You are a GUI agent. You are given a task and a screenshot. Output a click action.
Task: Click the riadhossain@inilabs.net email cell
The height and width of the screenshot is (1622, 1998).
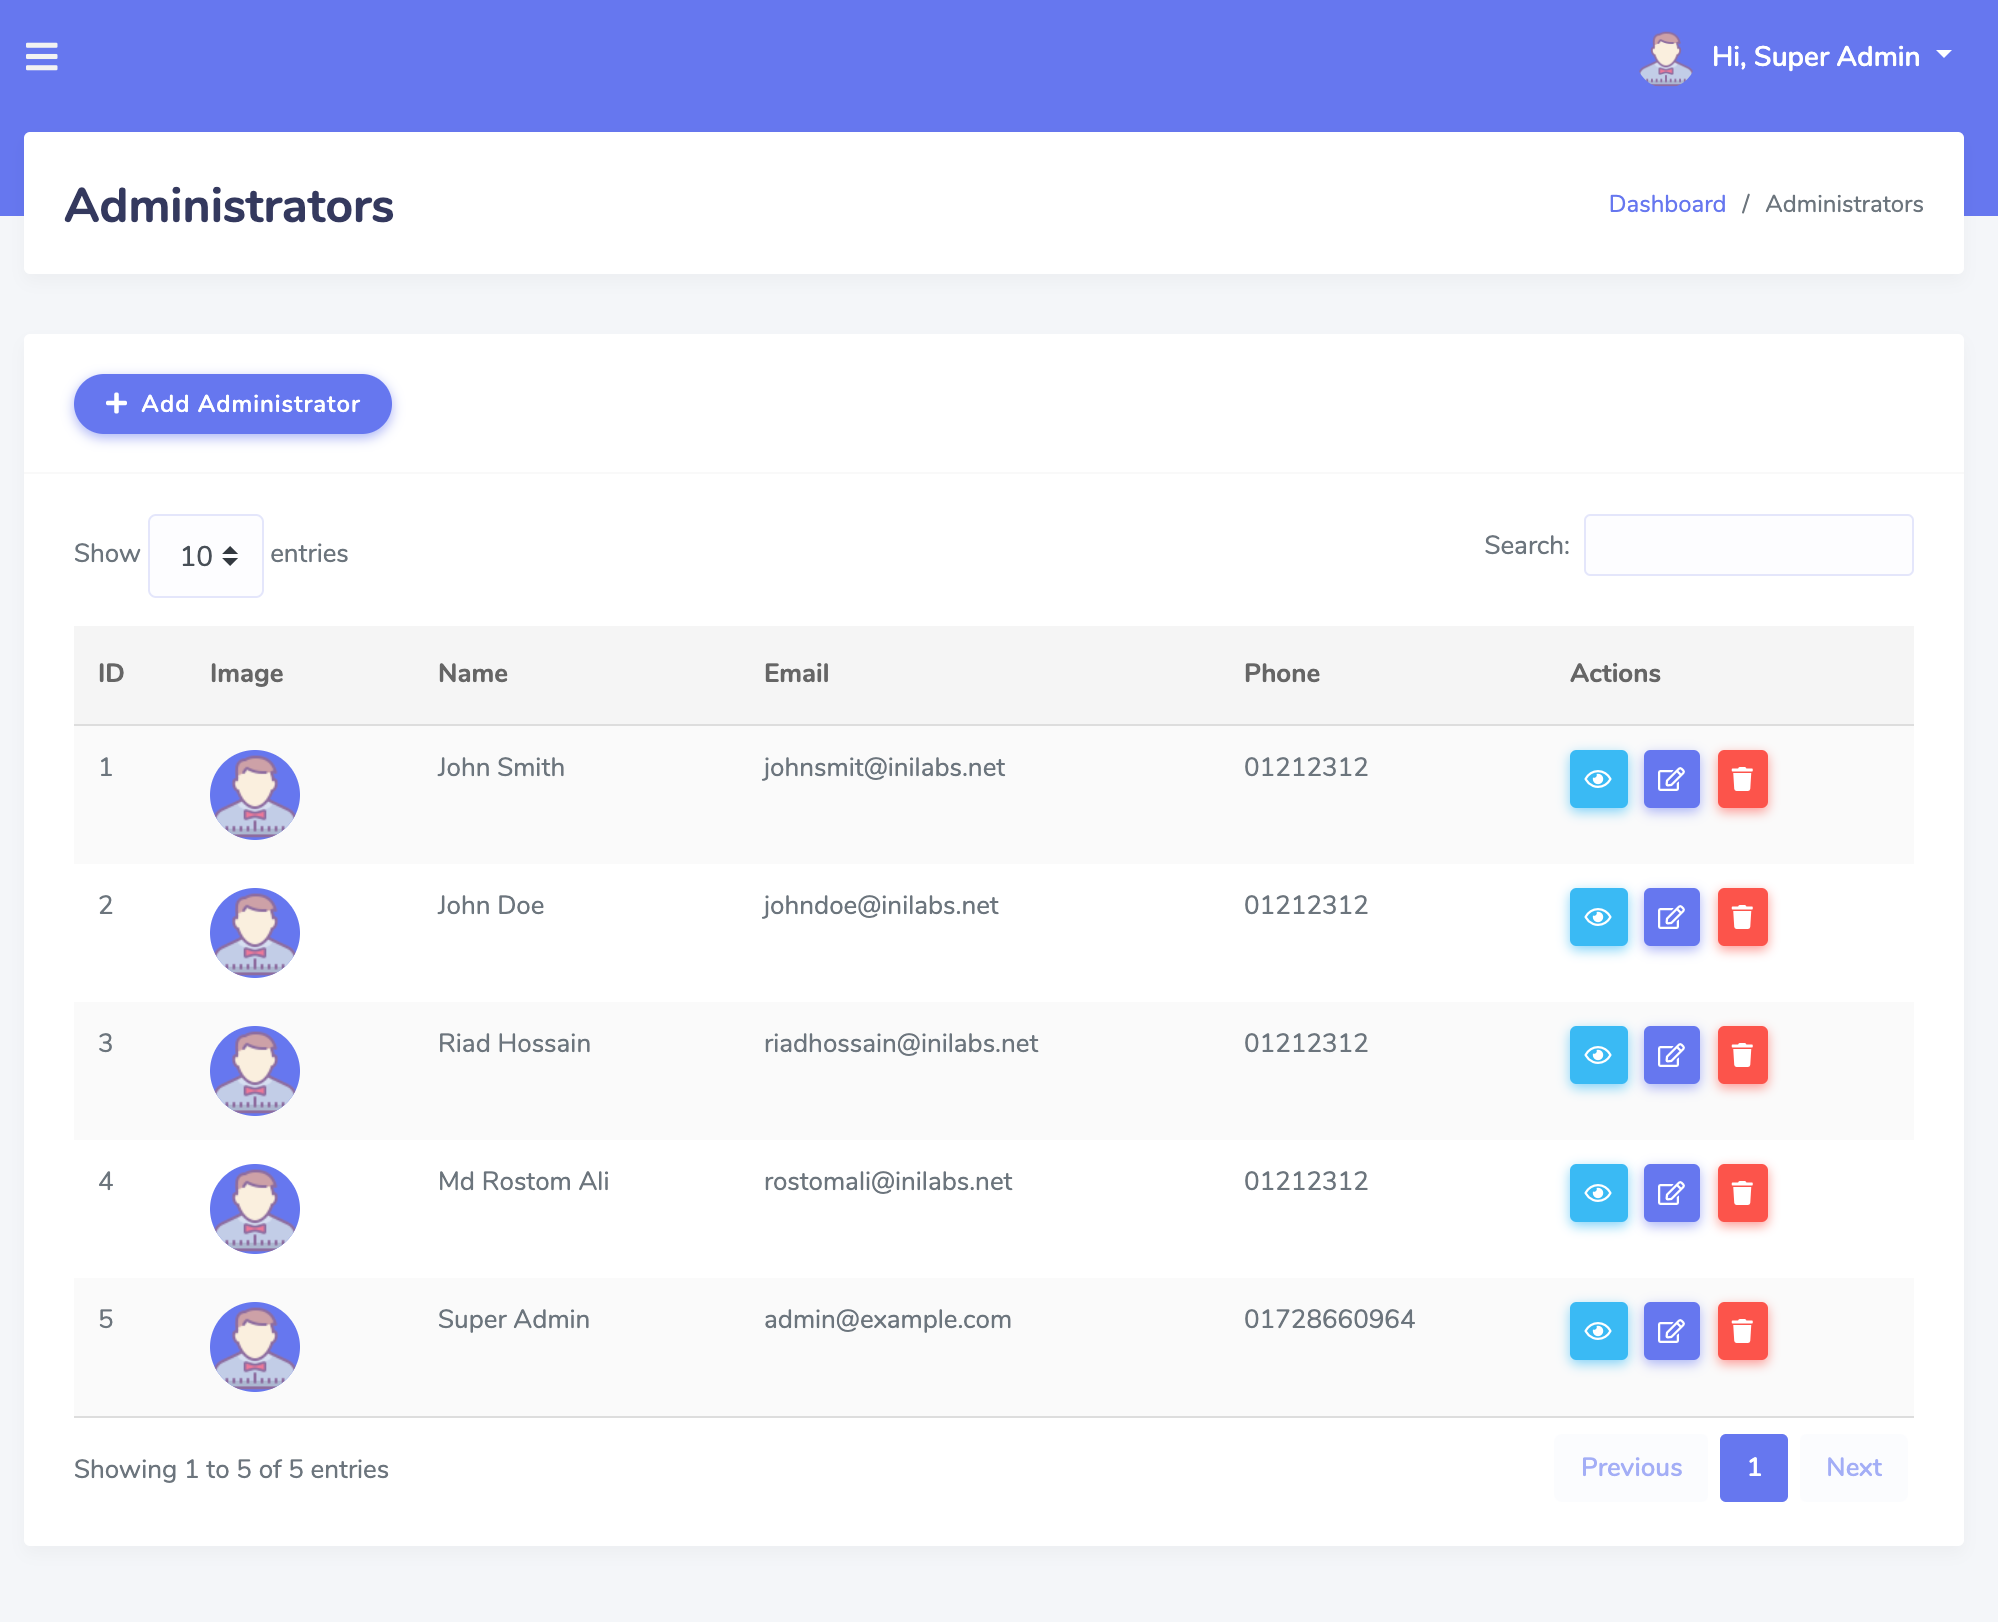[901, 1043]
